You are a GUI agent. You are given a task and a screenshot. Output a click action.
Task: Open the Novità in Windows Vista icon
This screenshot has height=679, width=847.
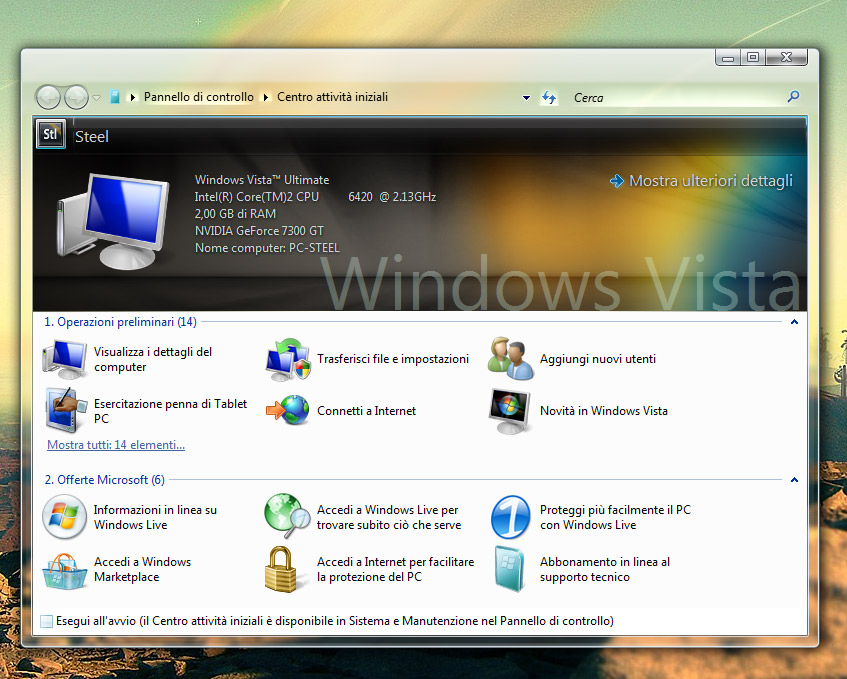click(510, 411)
